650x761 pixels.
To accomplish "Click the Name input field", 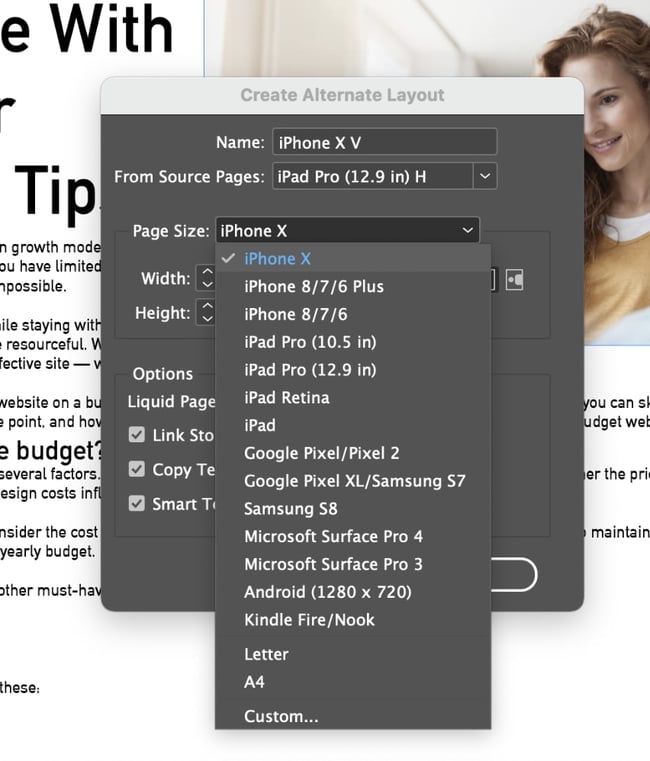I will tap(384, 142).
